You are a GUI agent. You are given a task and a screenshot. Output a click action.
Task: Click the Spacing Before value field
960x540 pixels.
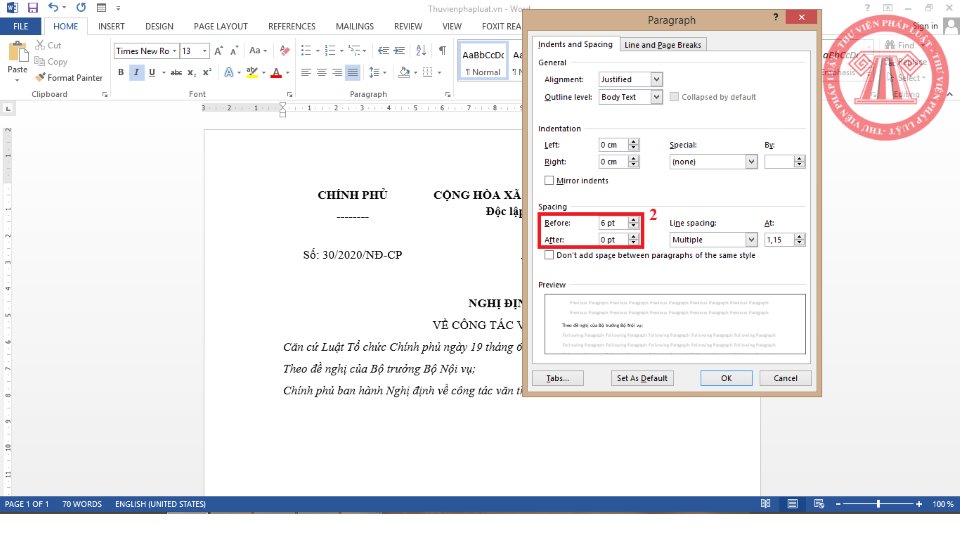[613, 223]
